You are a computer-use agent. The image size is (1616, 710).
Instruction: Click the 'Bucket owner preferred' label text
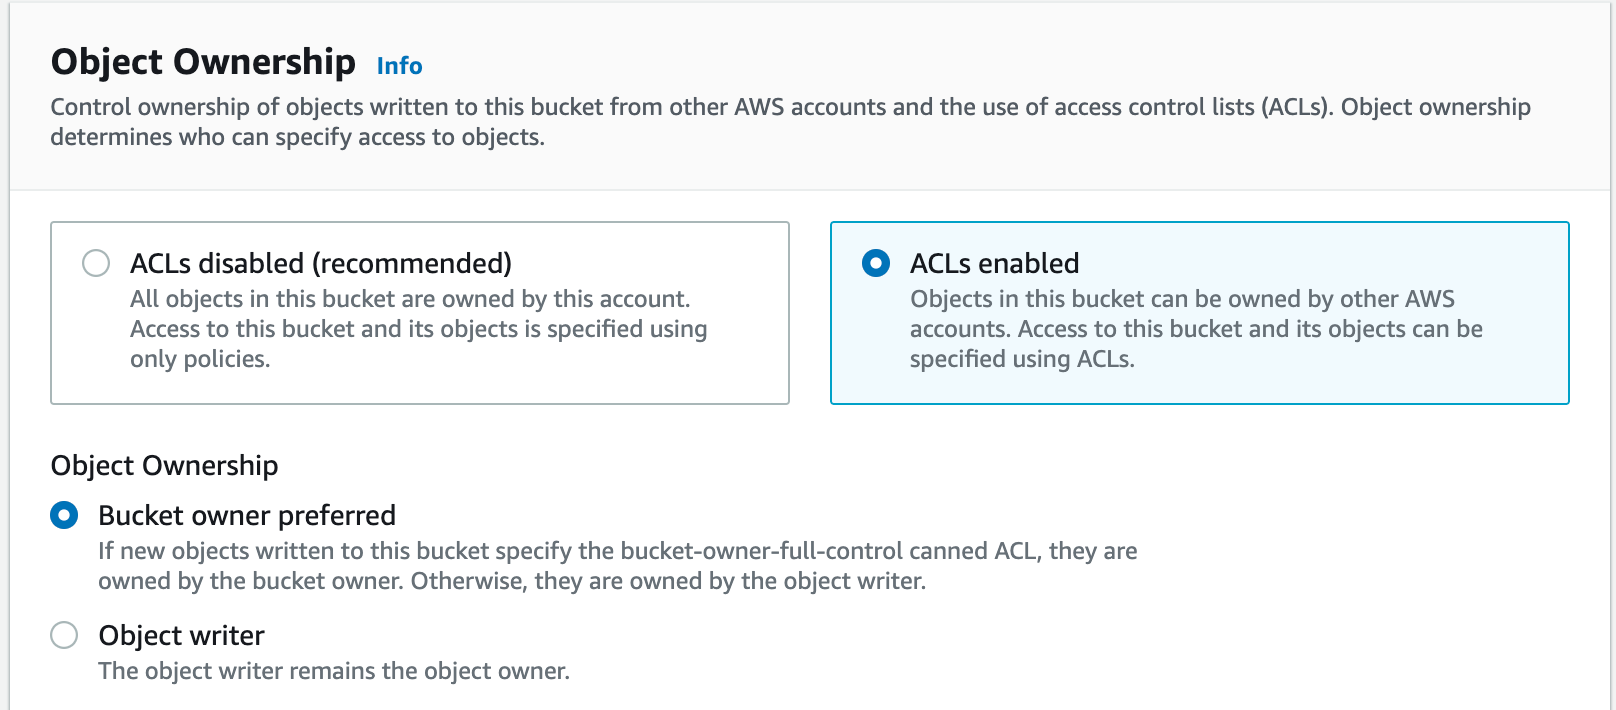pyautogui.click(x=247, y=515)
